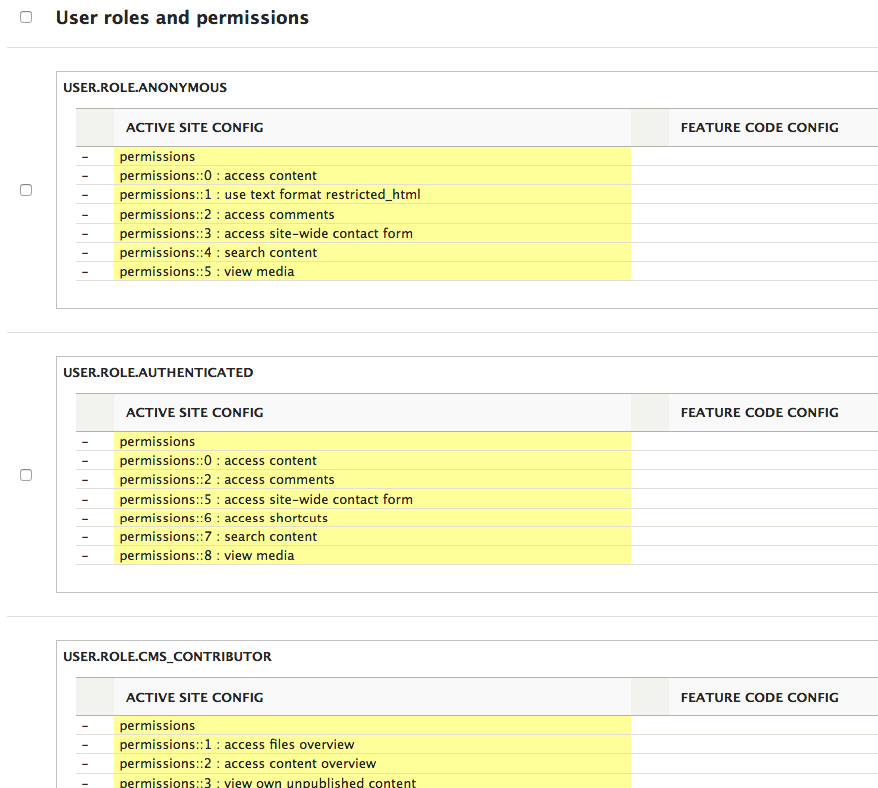
Task: Click the ACTIVE SITE CONFIG column header
Action: point(194,127)
